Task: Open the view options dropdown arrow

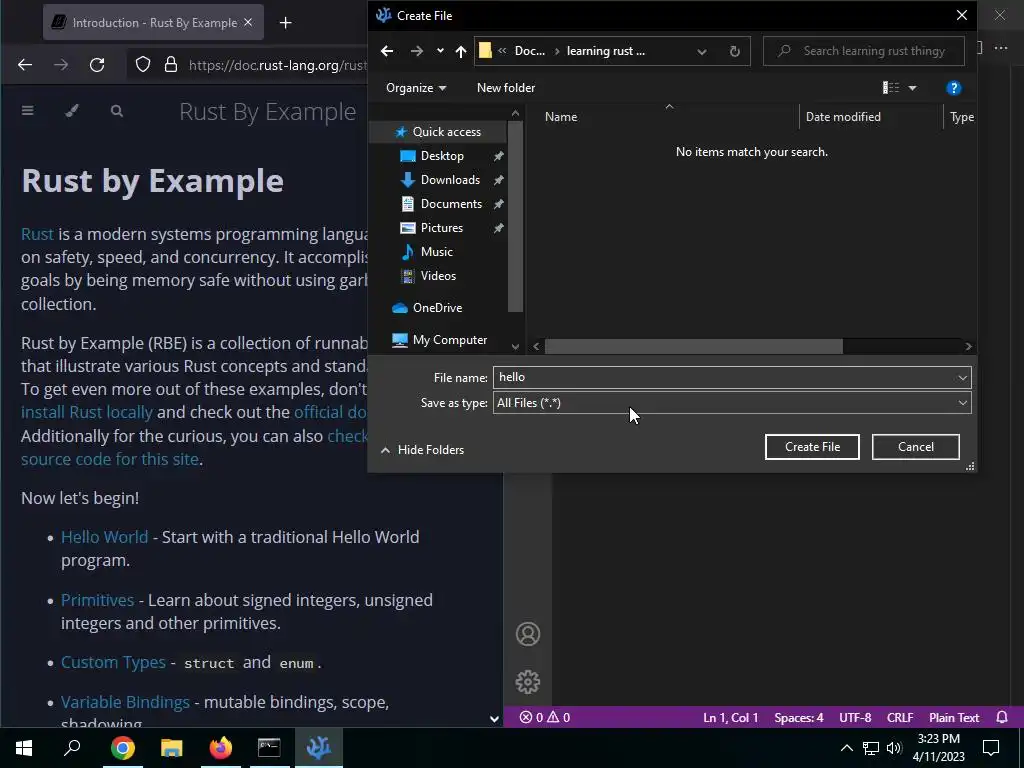Action: click(912, 88)
